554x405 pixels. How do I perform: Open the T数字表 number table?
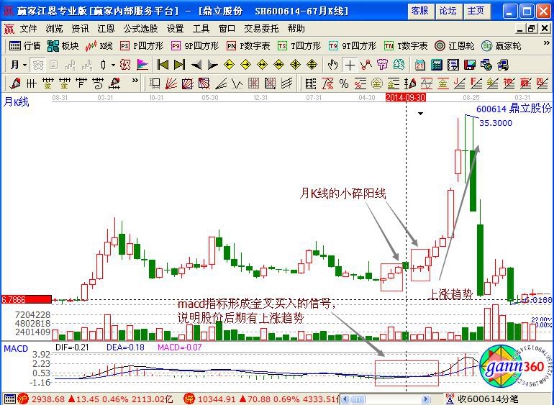(x=406, y=46)
